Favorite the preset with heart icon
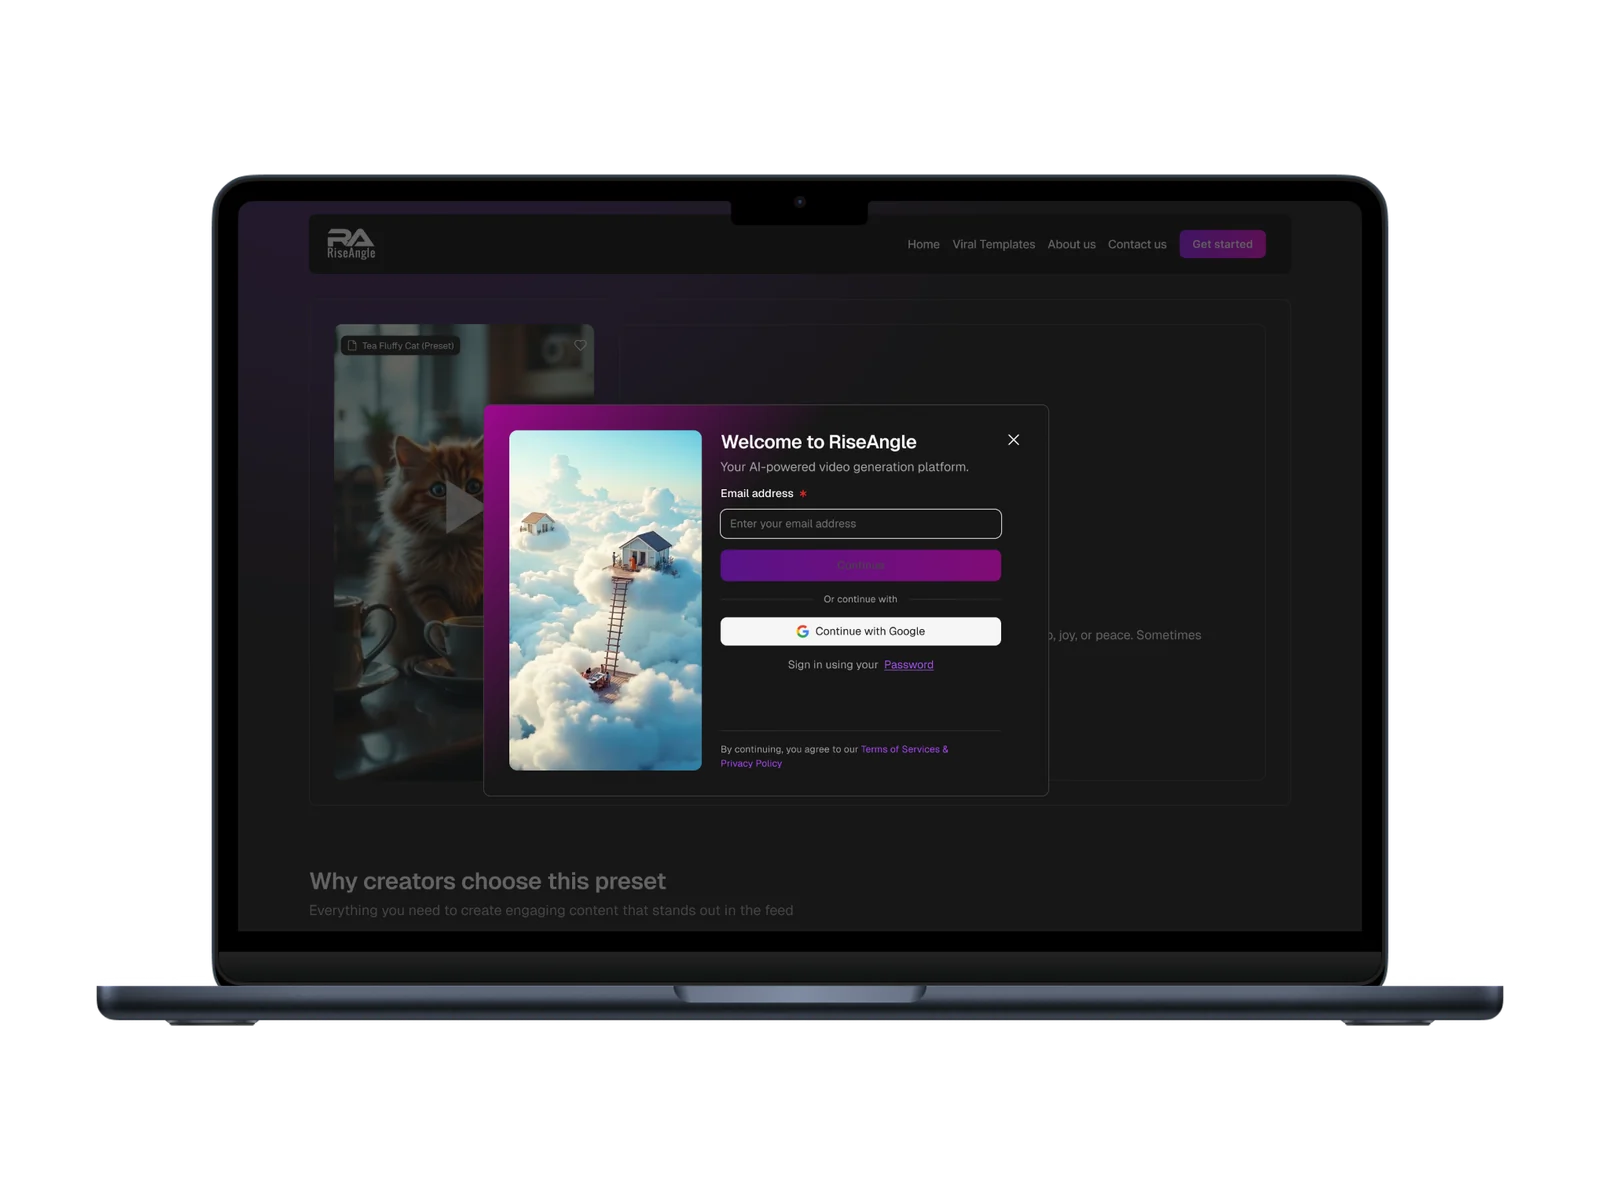The height and width of the screenshot is (1200, 1600). click(580, 345)
